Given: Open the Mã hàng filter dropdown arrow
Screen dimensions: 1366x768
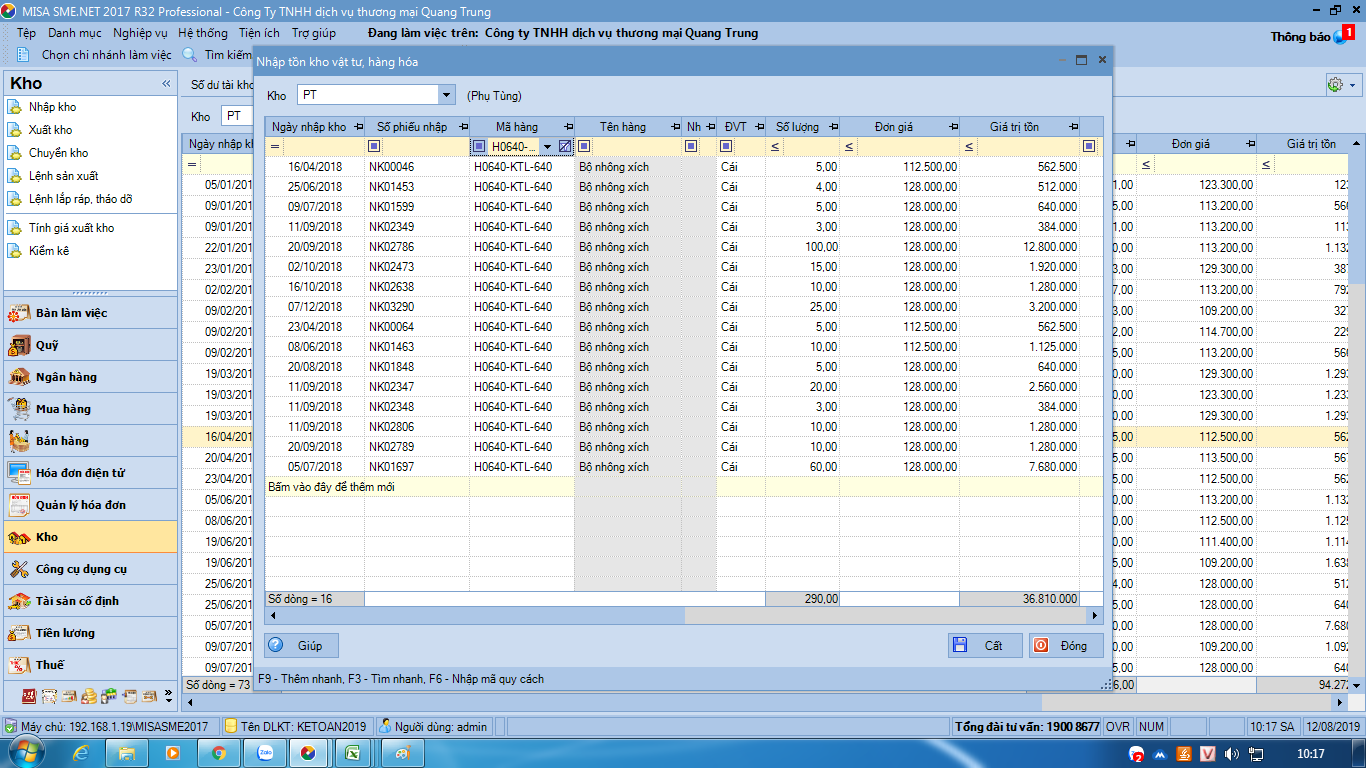Looking at the screenshot, I should pos(547,147).
